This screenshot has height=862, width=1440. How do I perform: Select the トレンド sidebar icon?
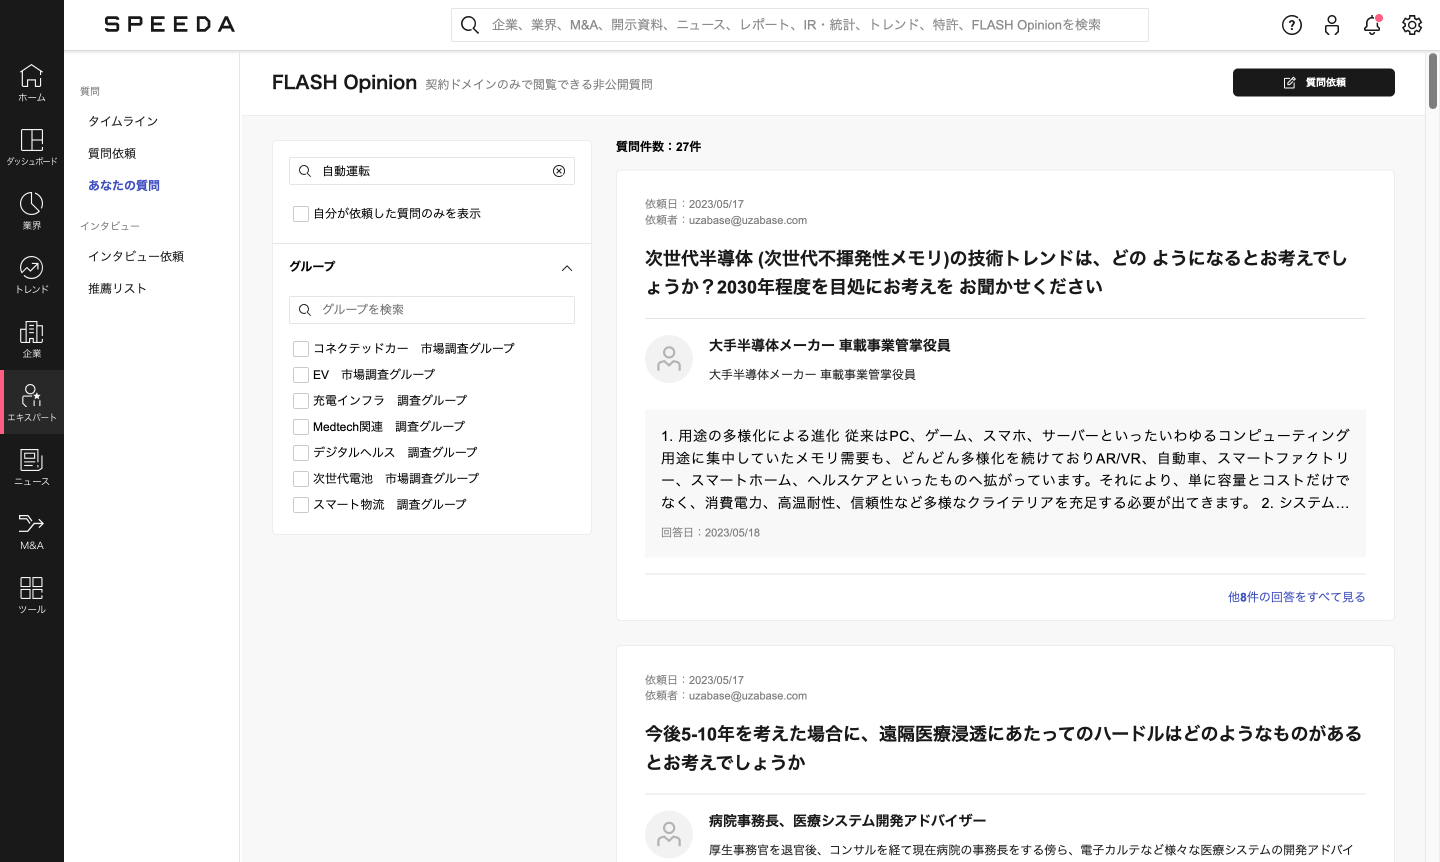(x=31, y=265)
